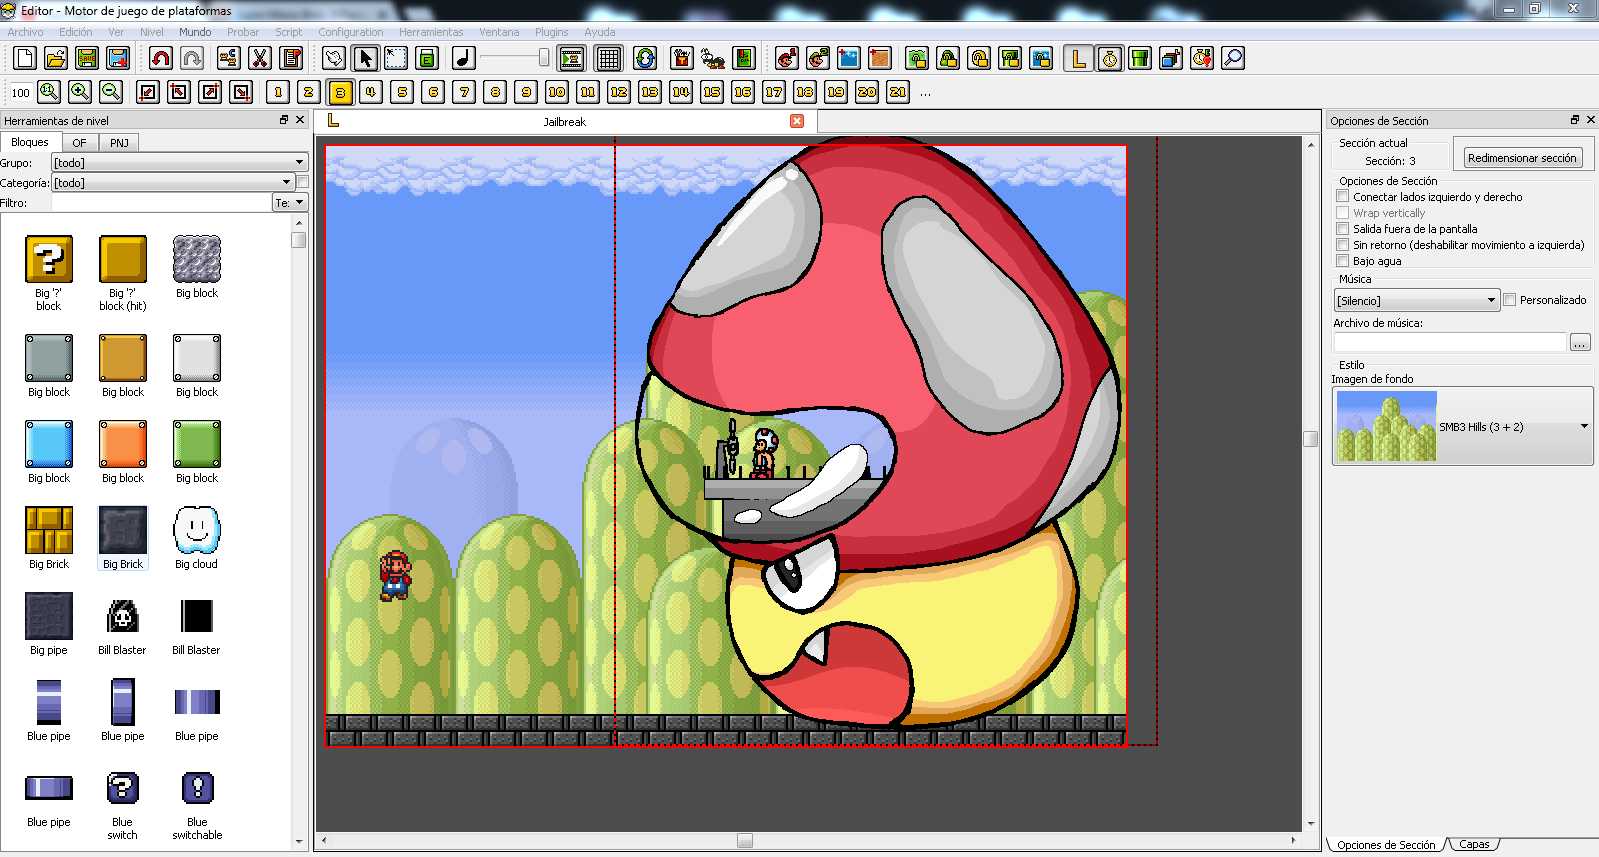The image size is (1599, 857).
Task: Switch to section 5
Action: (402, 92)
